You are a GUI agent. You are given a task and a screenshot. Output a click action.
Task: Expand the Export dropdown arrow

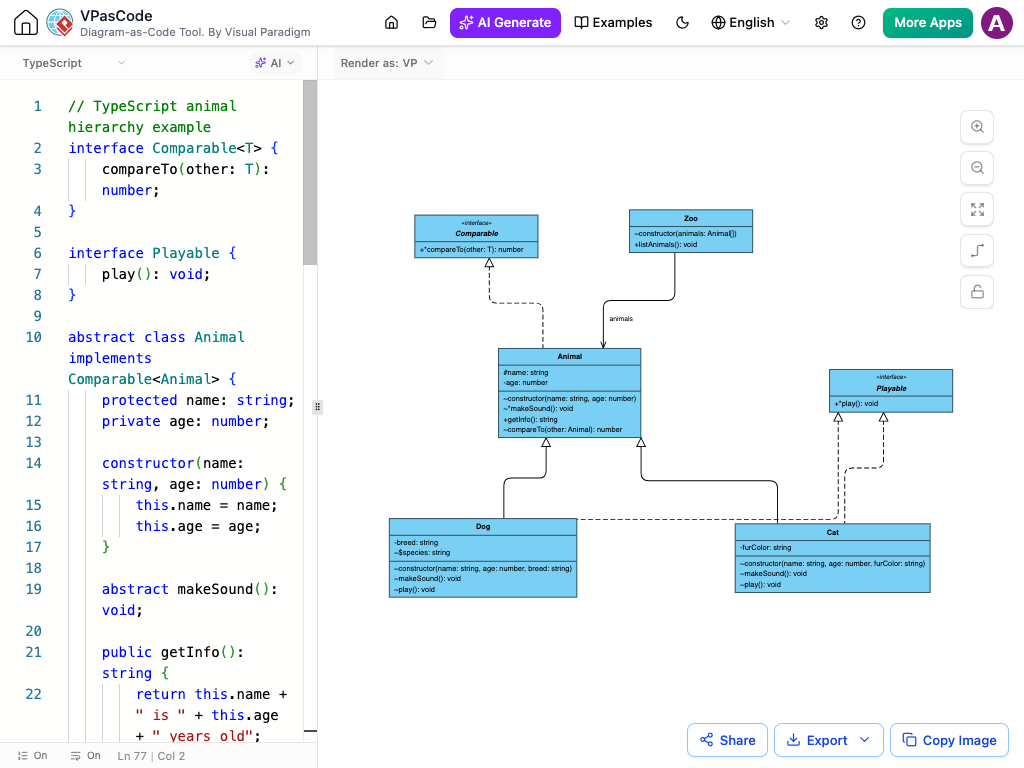[x=865, y=740]
